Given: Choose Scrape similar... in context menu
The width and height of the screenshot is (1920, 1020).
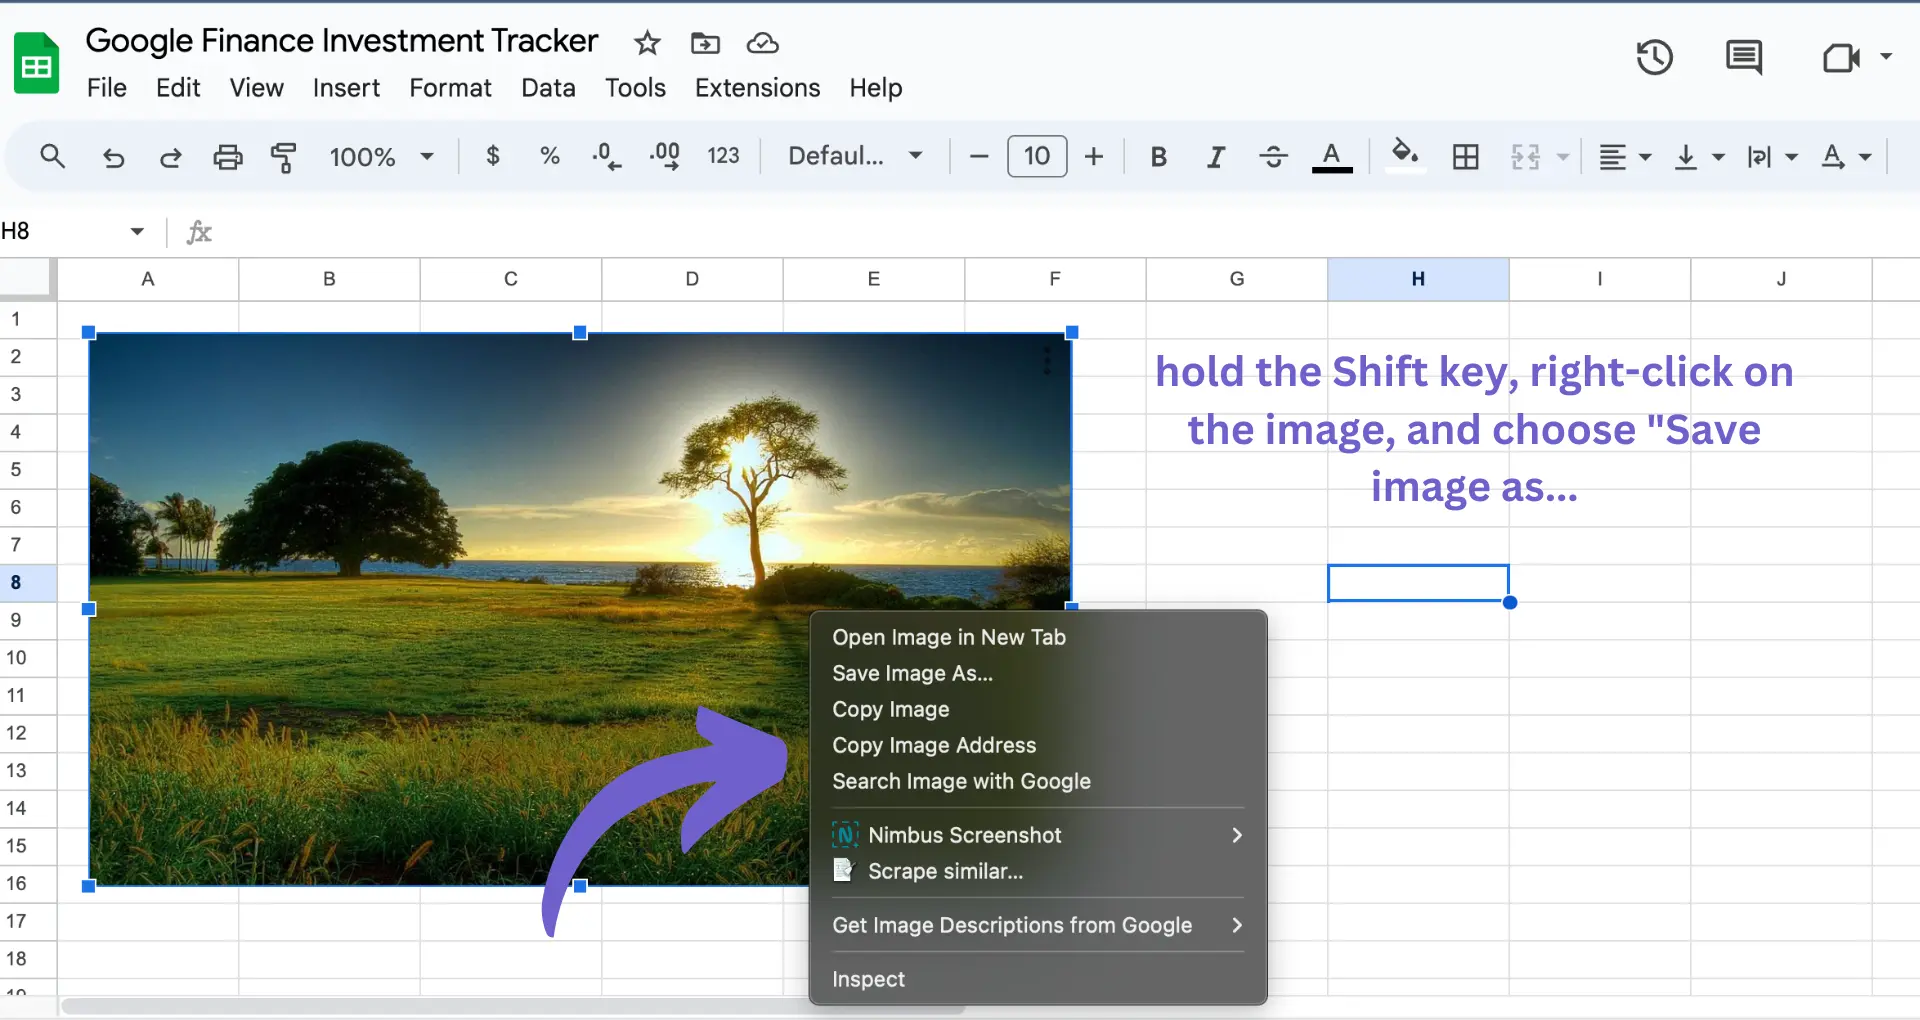Looking at the screenshot, I should [1038, 871].
